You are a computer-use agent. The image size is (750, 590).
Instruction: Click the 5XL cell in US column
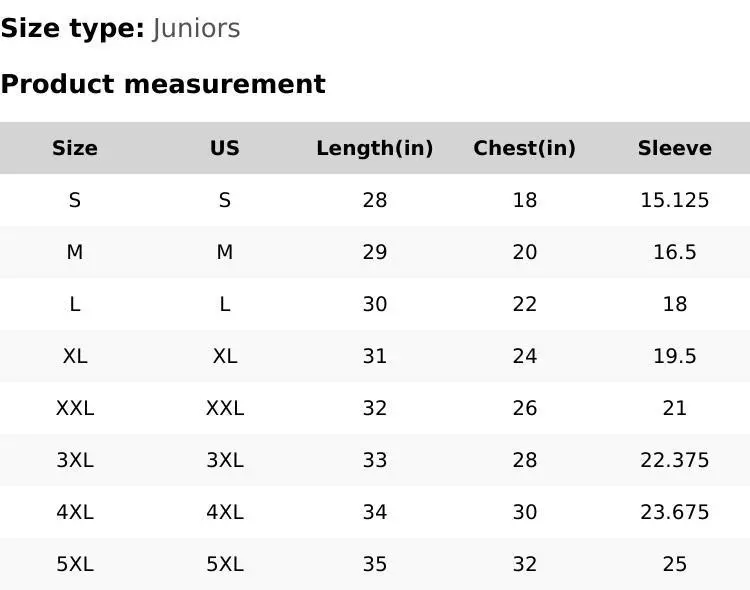point(225,564)
